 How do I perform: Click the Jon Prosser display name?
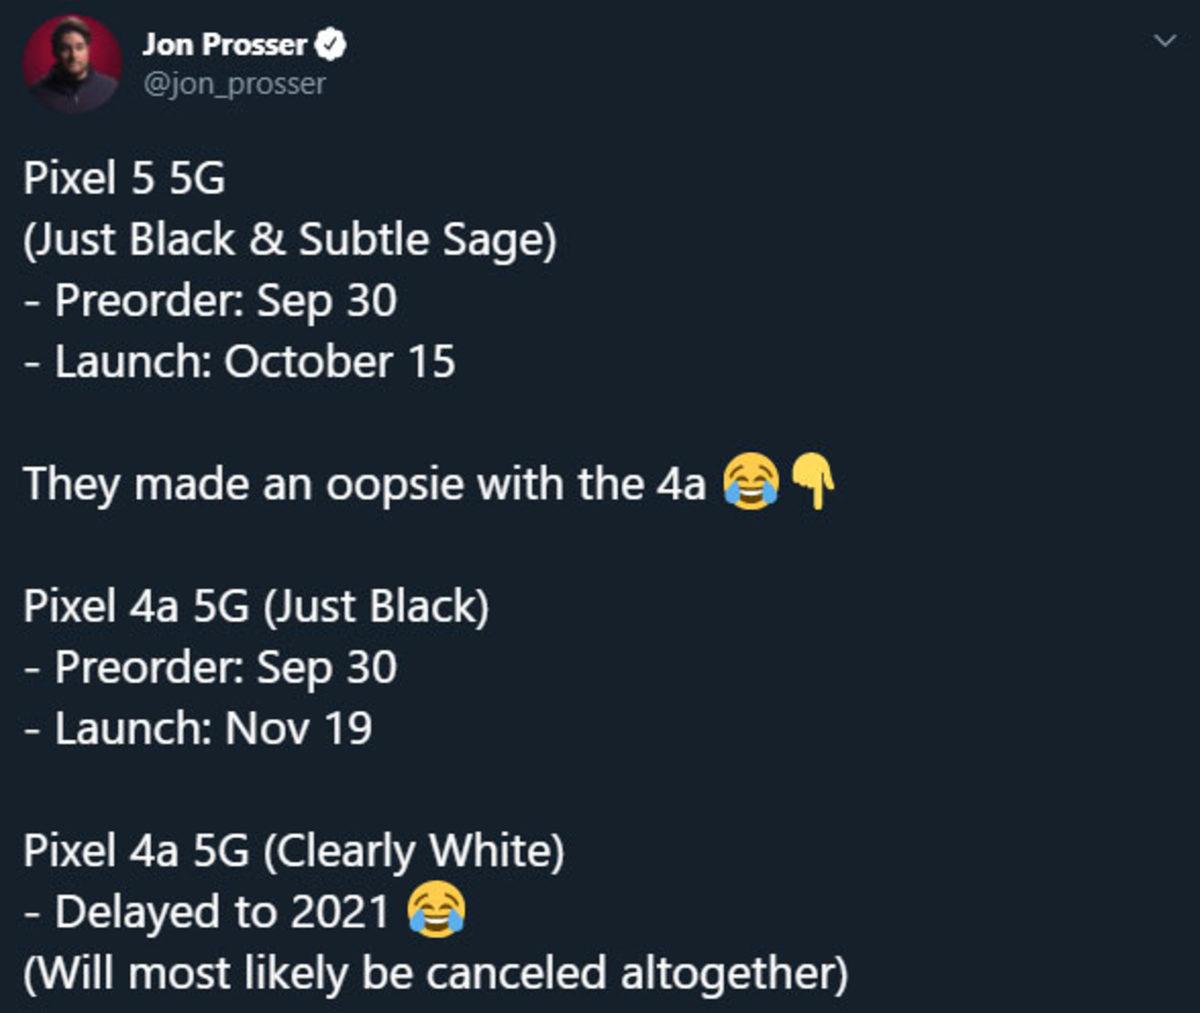[225, 44]
